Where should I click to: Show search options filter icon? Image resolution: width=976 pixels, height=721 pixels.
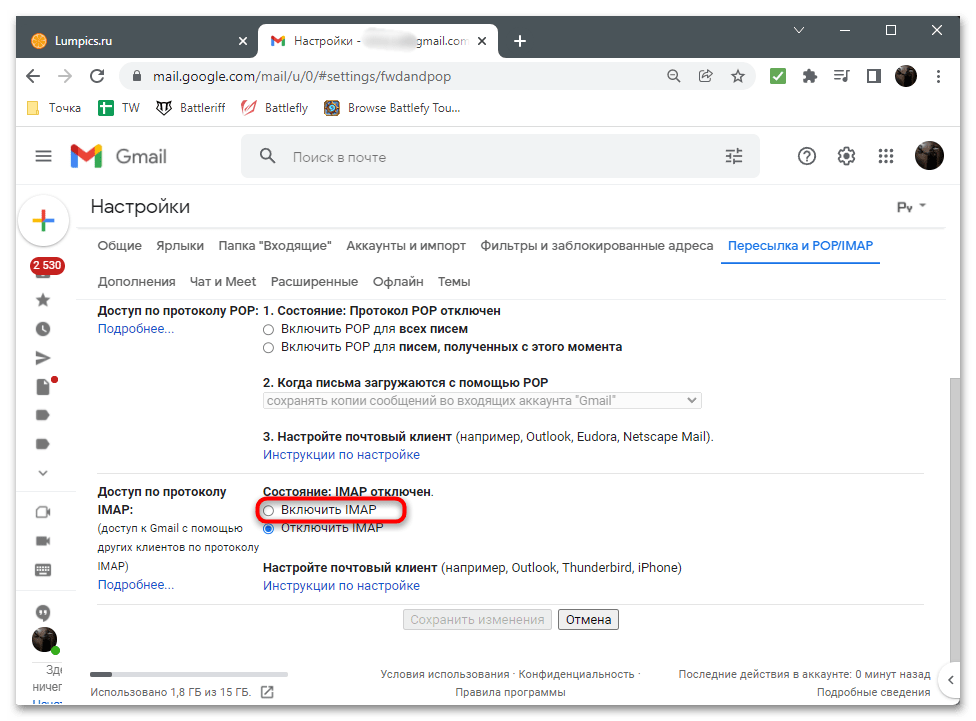click(734, 157)
